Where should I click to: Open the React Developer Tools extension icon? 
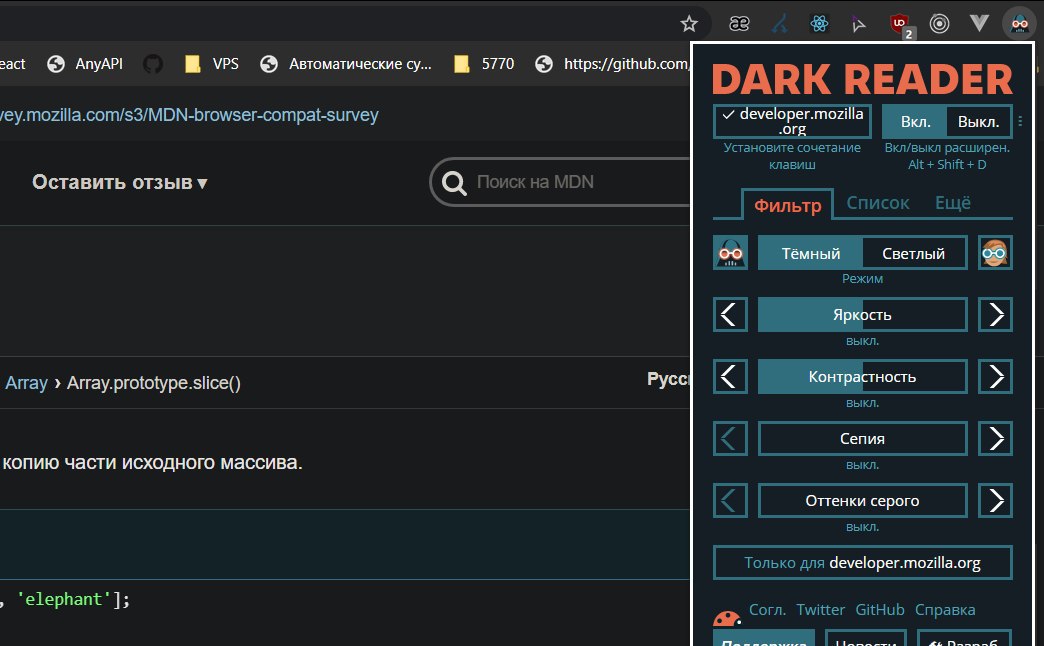(x=819, y=24)
